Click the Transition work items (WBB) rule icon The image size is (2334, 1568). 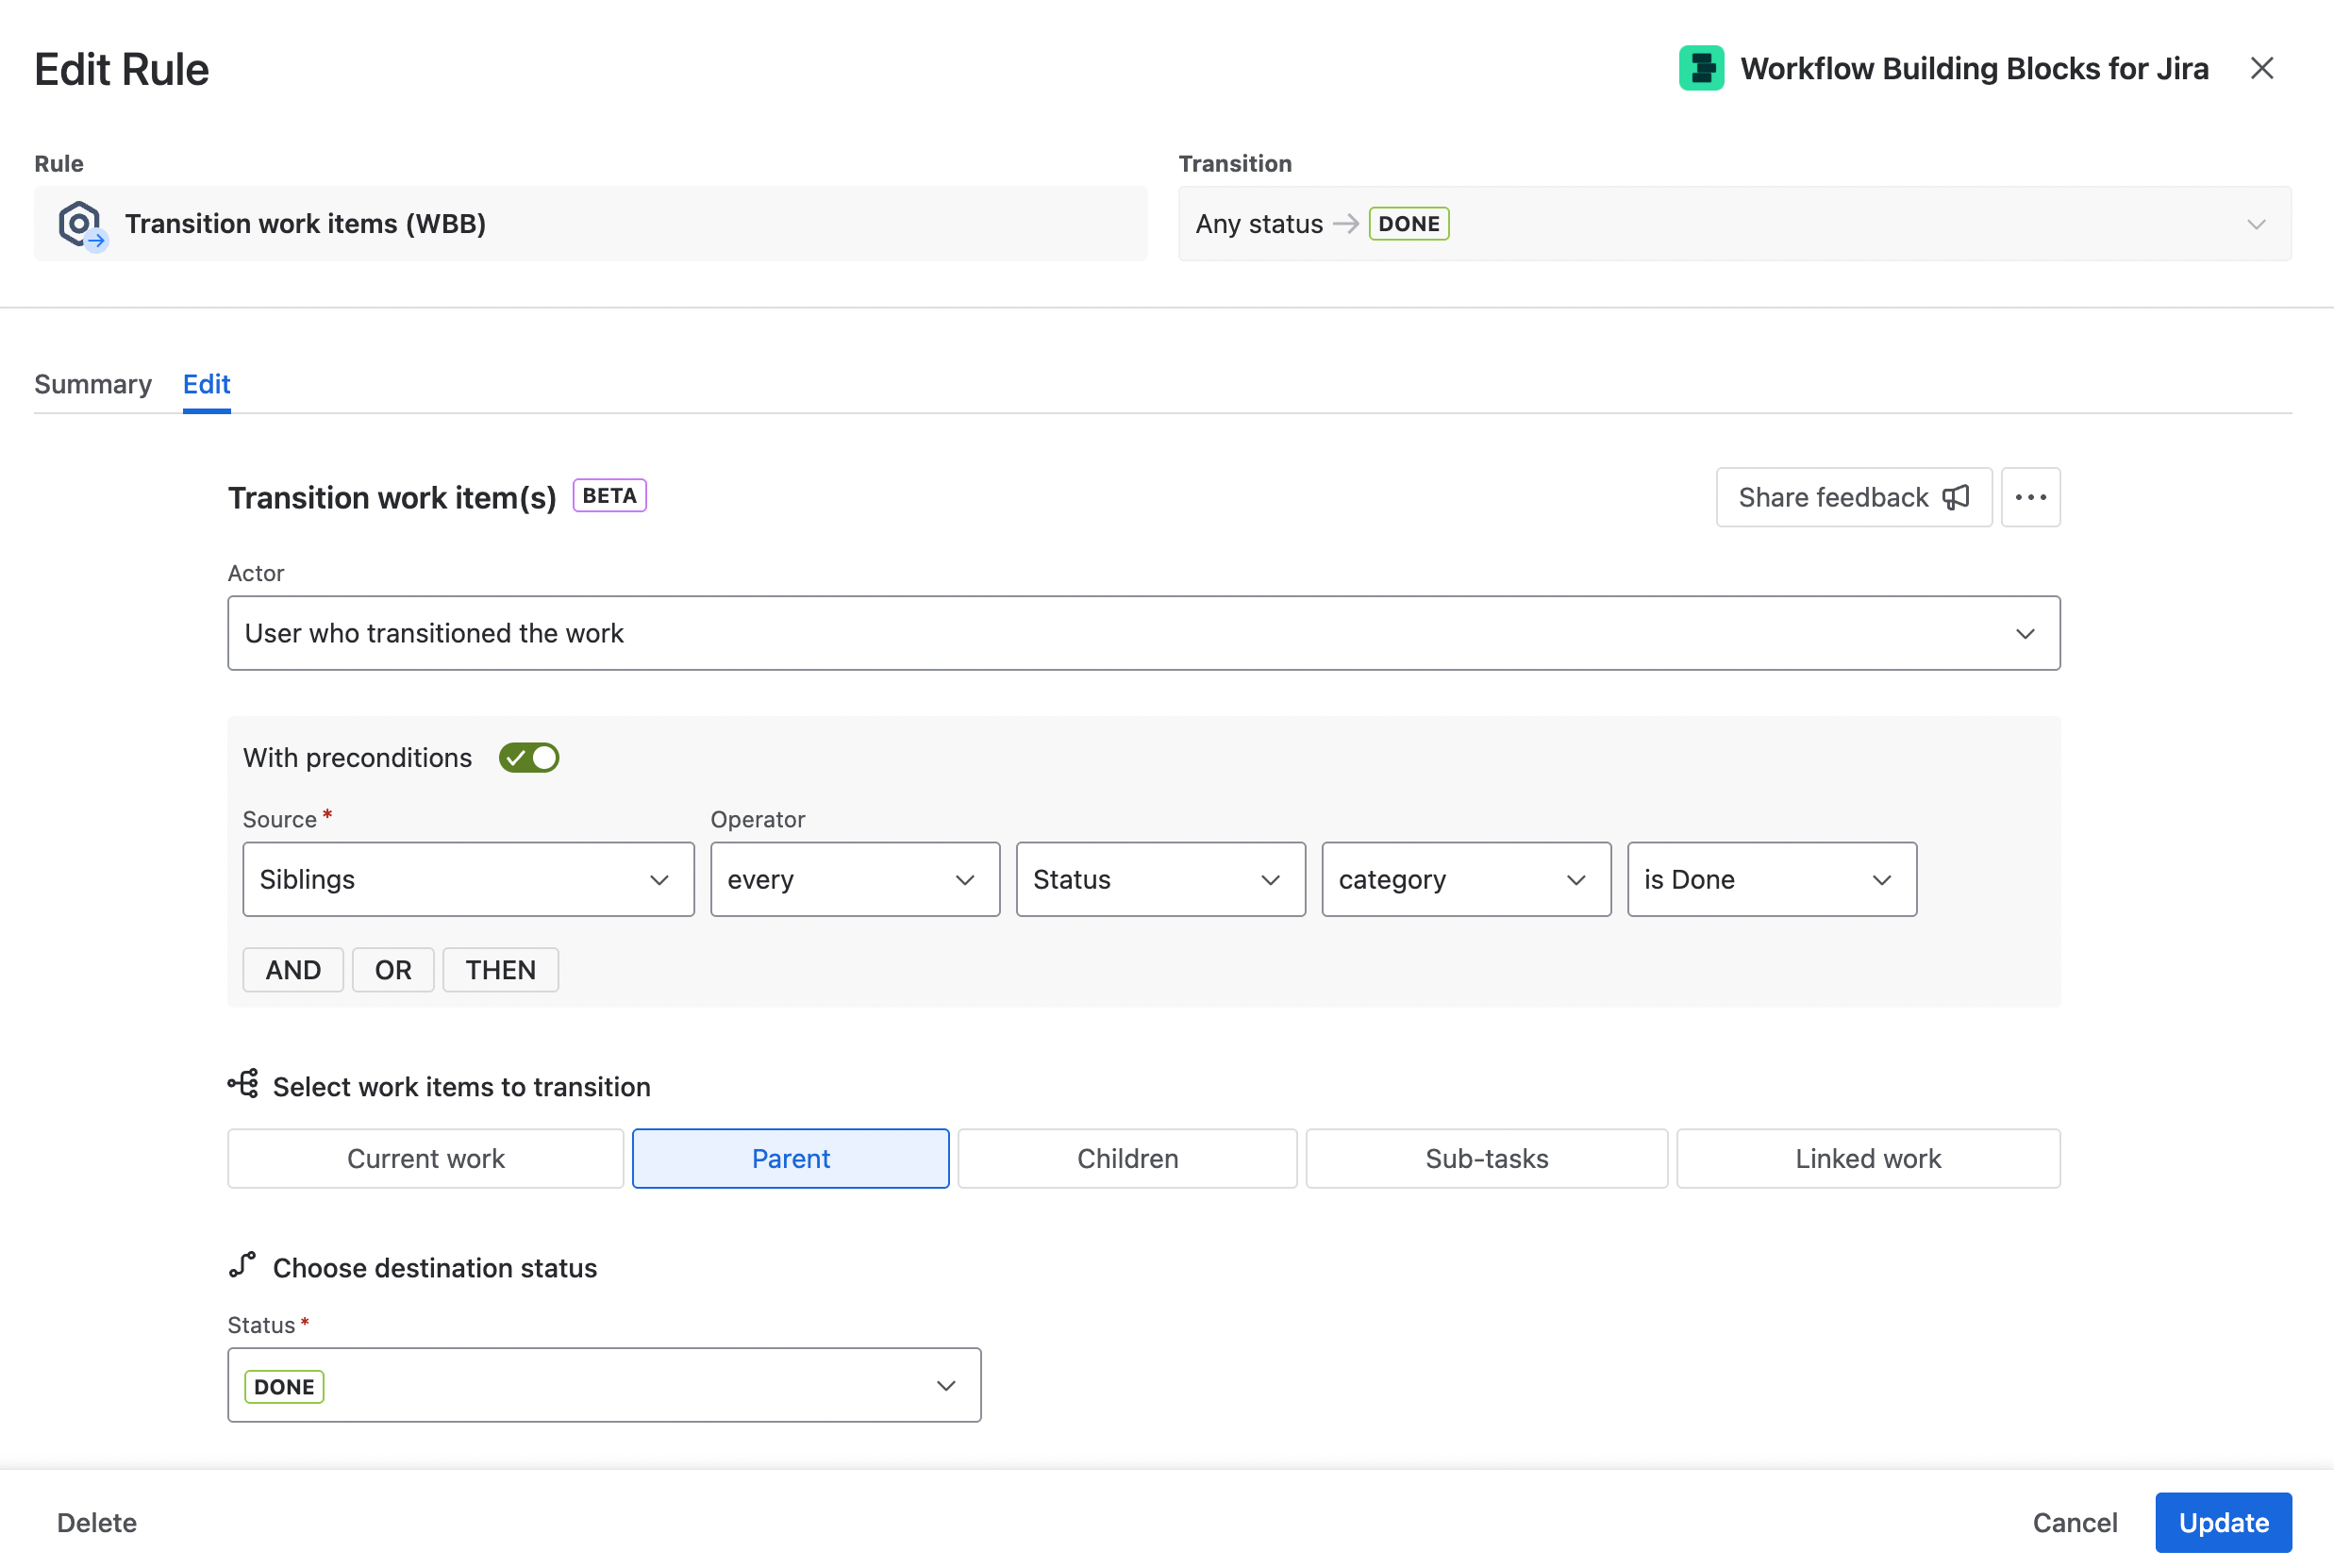point(80,223)
